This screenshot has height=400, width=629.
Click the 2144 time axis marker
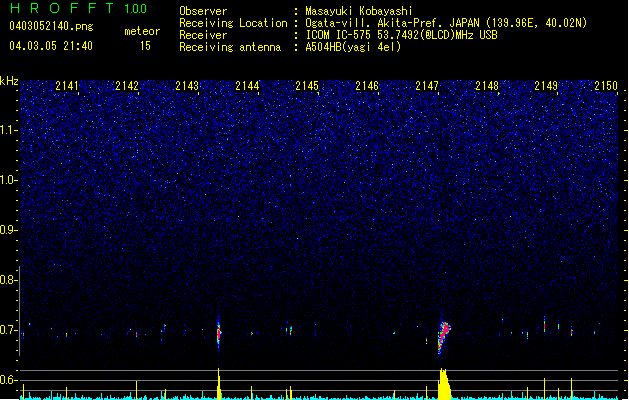click(247, 85)
